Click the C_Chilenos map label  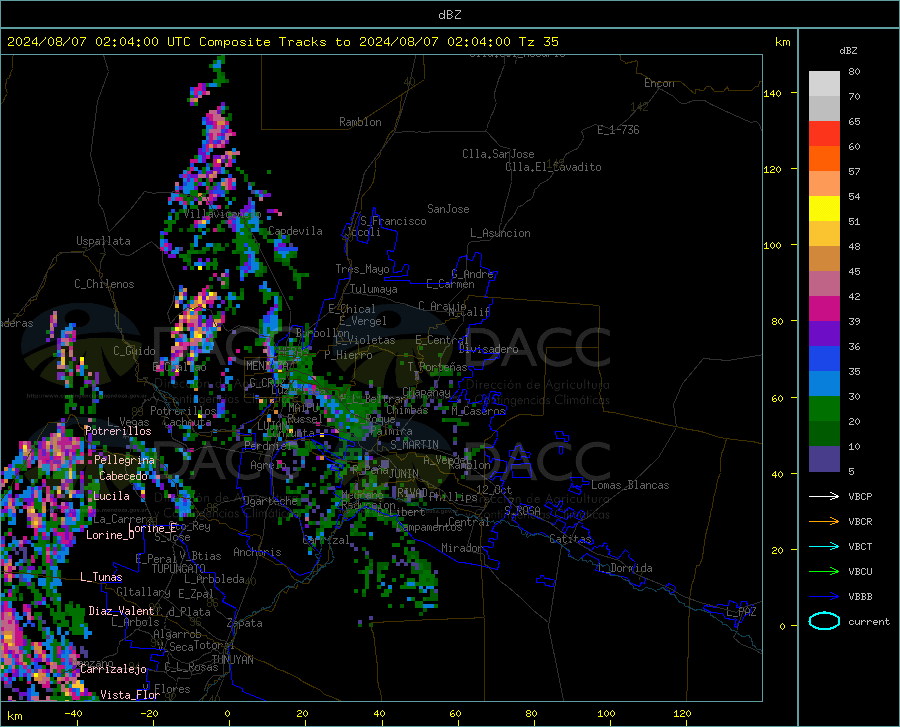pos(104,284)
